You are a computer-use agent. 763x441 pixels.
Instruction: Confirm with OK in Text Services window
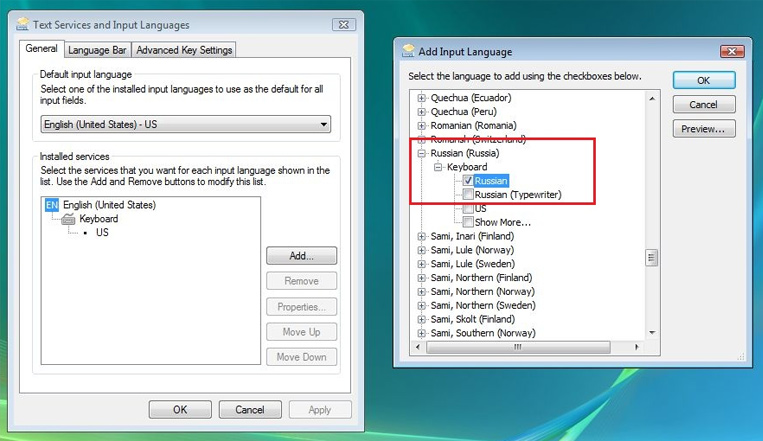(x=180, y=410)
